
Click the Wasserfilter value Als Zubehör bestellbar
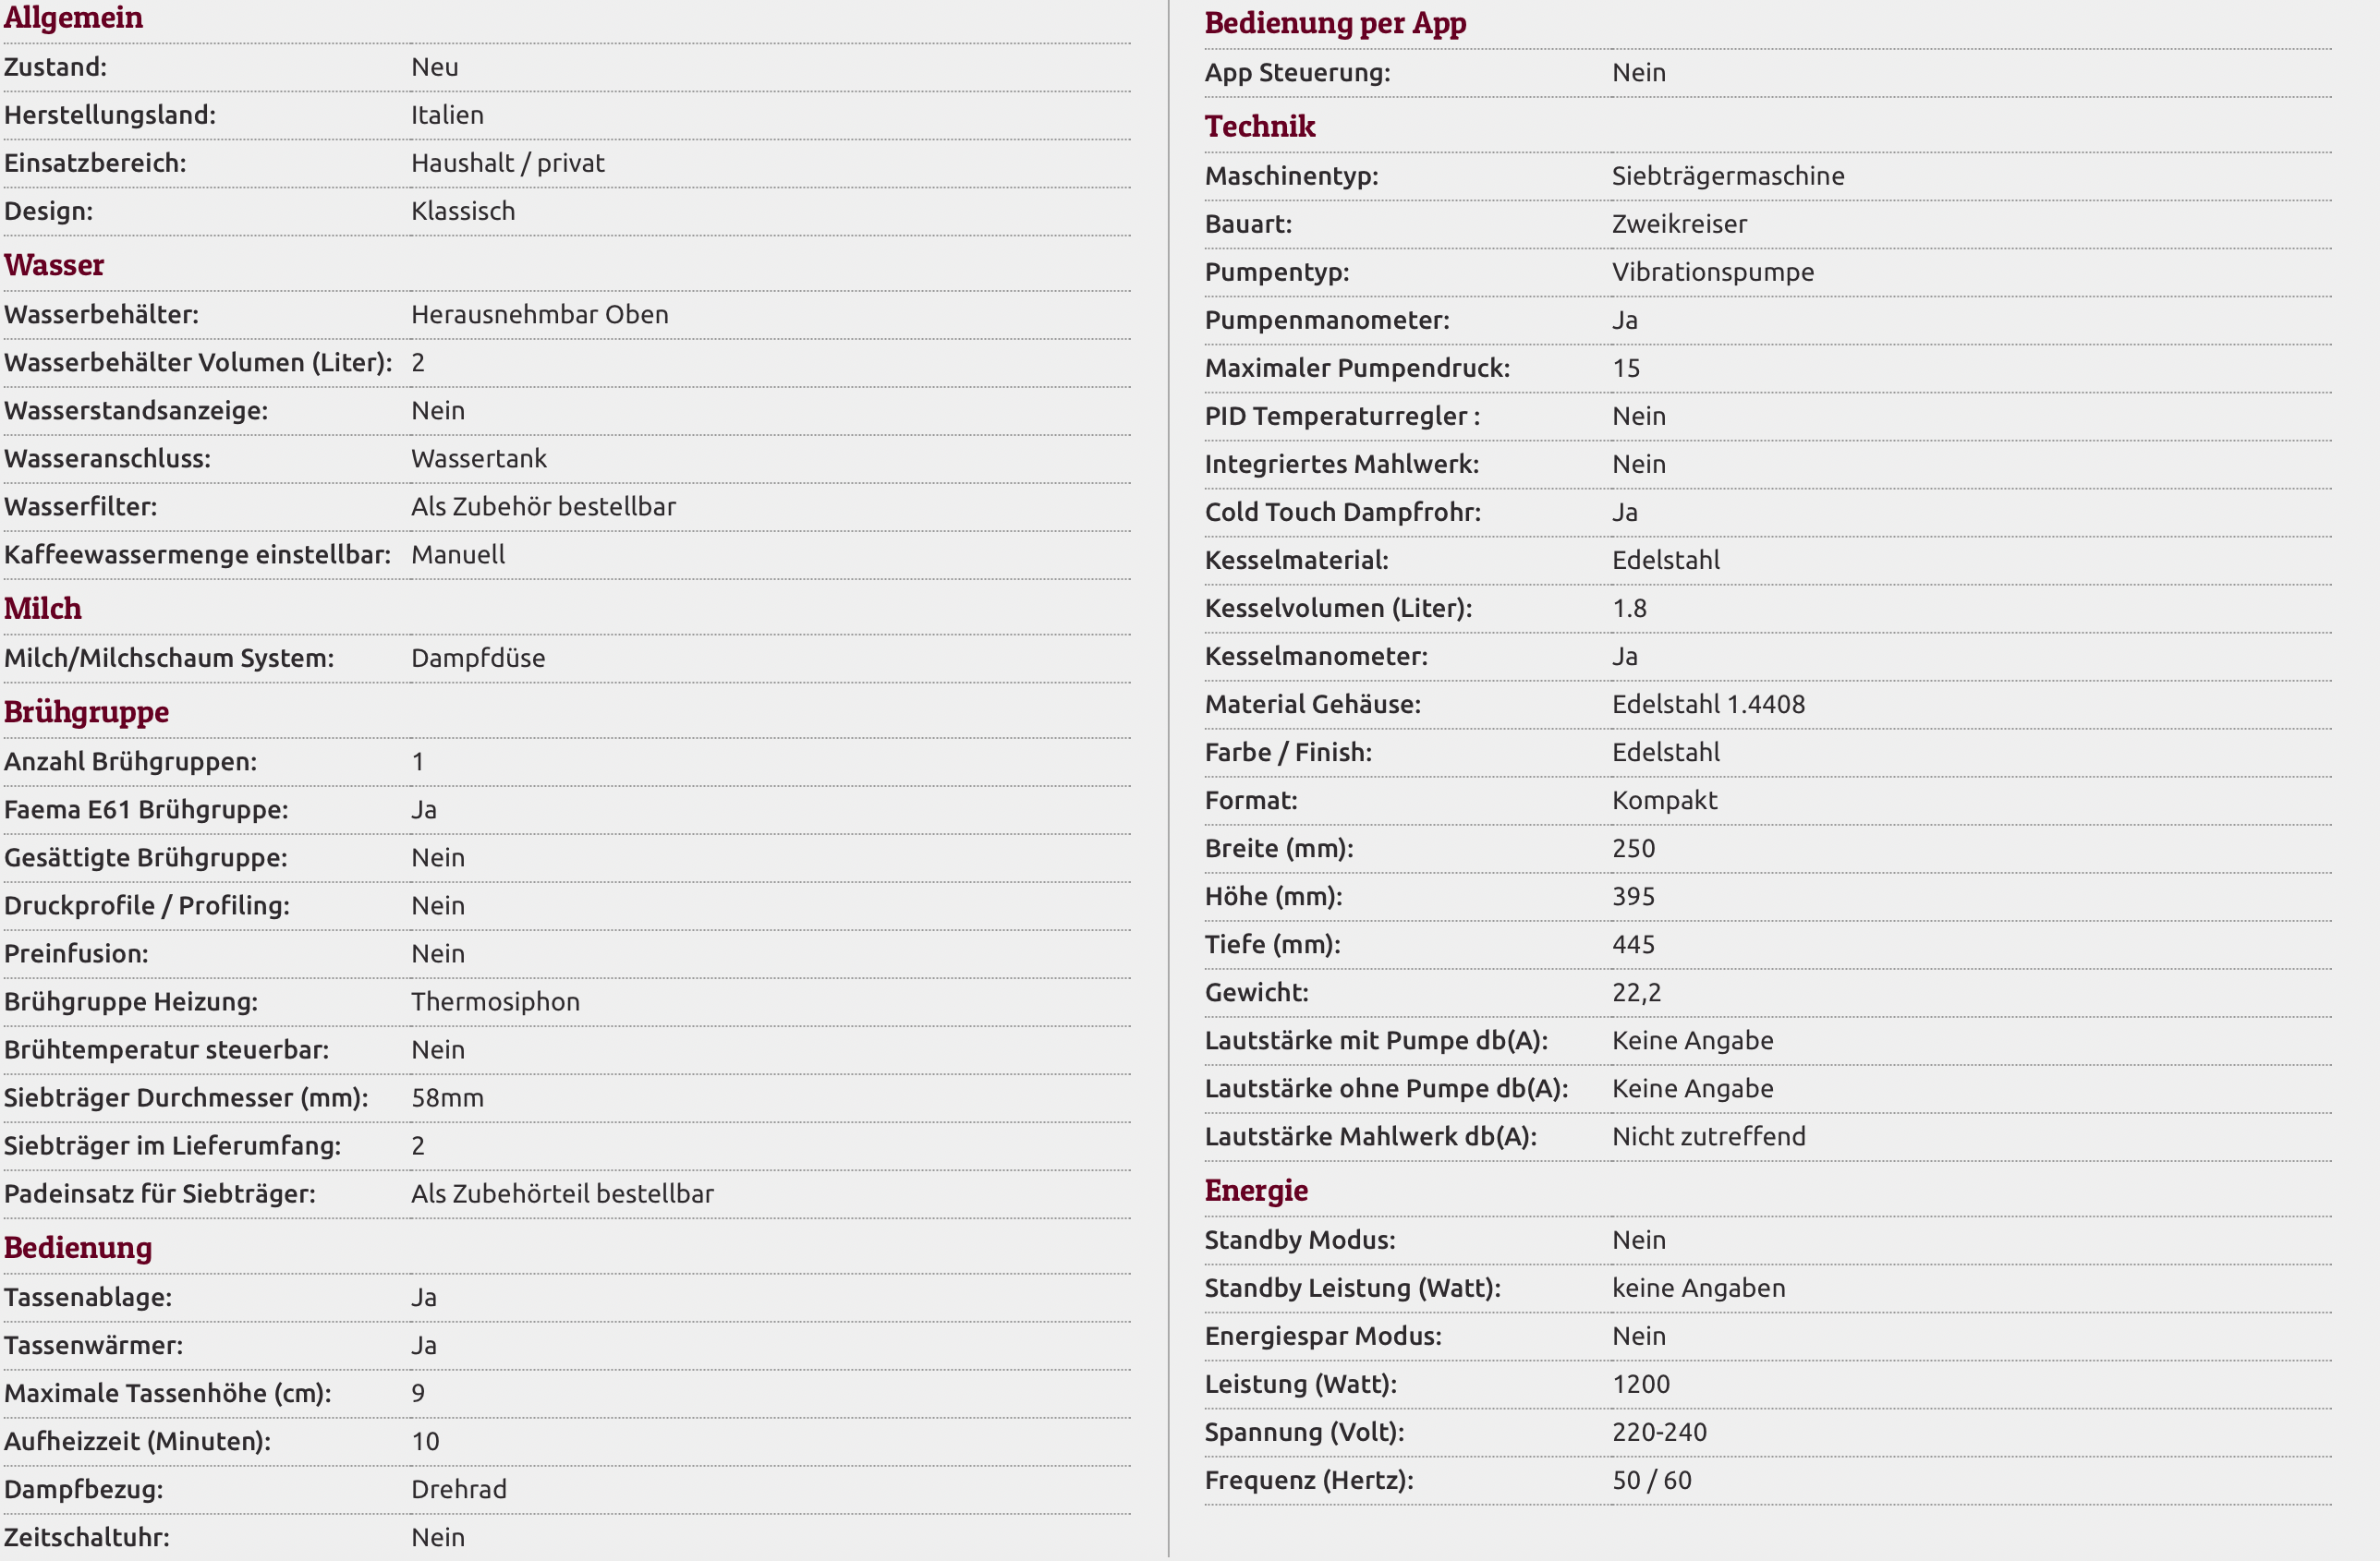[543, 506]
